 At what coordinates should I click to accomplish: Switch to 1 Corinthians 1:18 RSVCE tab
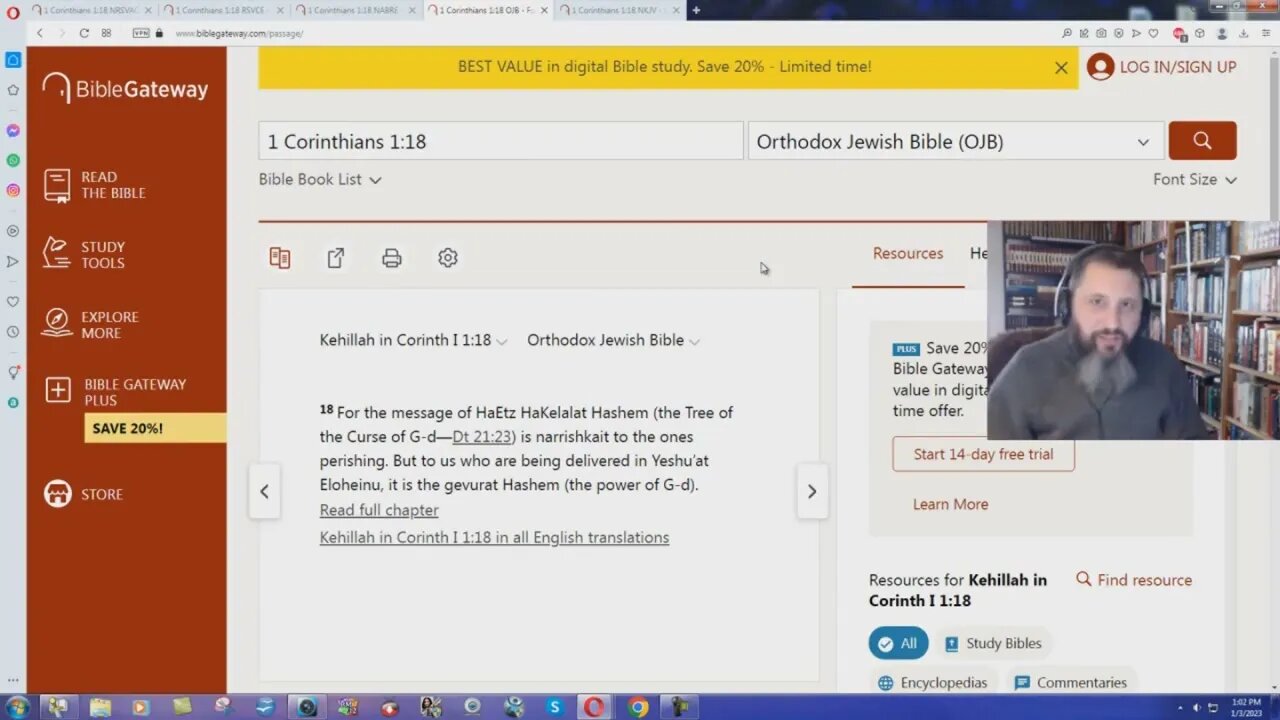pyautogui.click(x=224, y=10)
